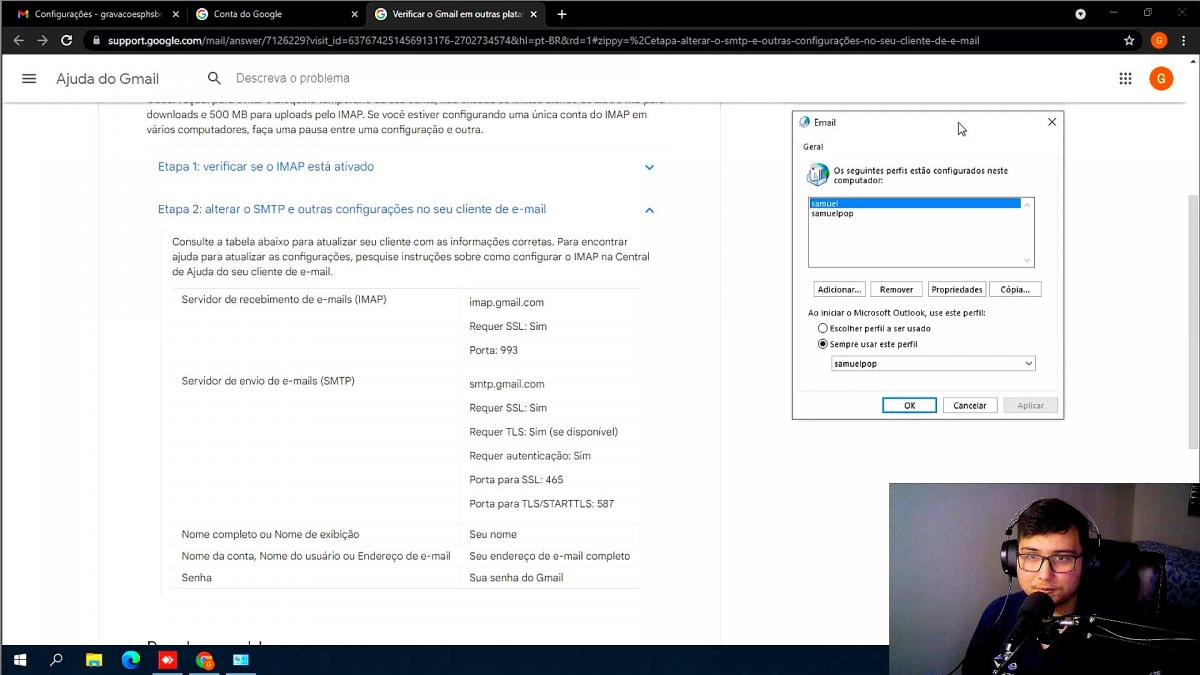
Task: Close the Email profiles dialog
Action: pyautogui.click(x=1051, y=122)
